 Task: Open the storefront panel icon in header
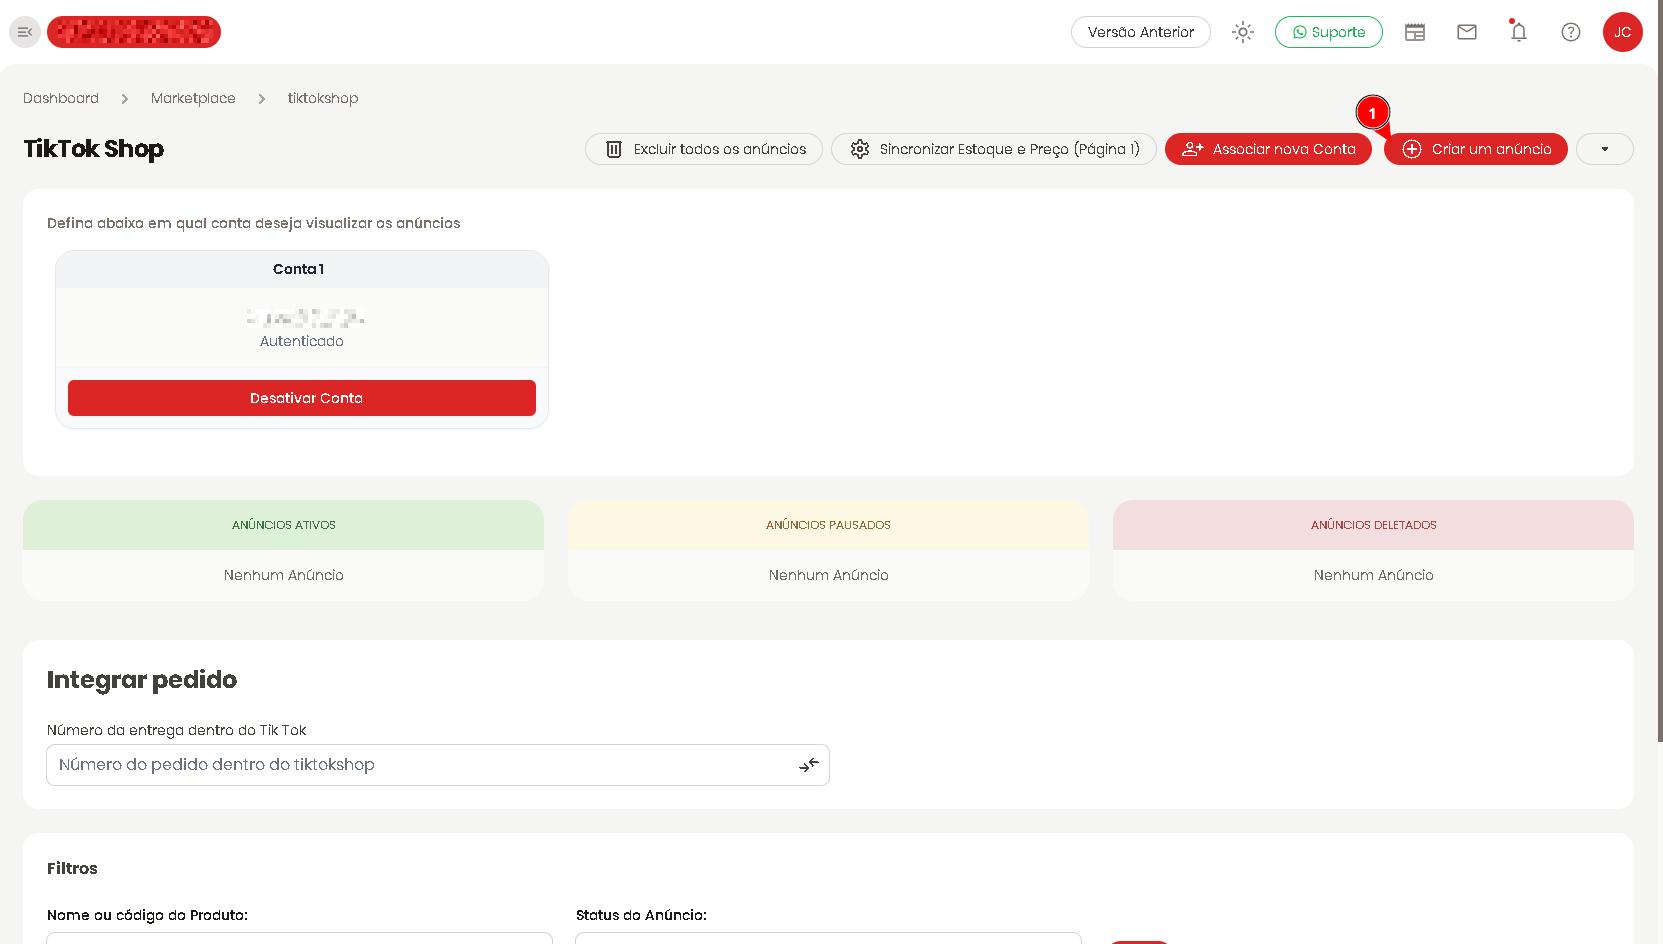click(1415, 32)
